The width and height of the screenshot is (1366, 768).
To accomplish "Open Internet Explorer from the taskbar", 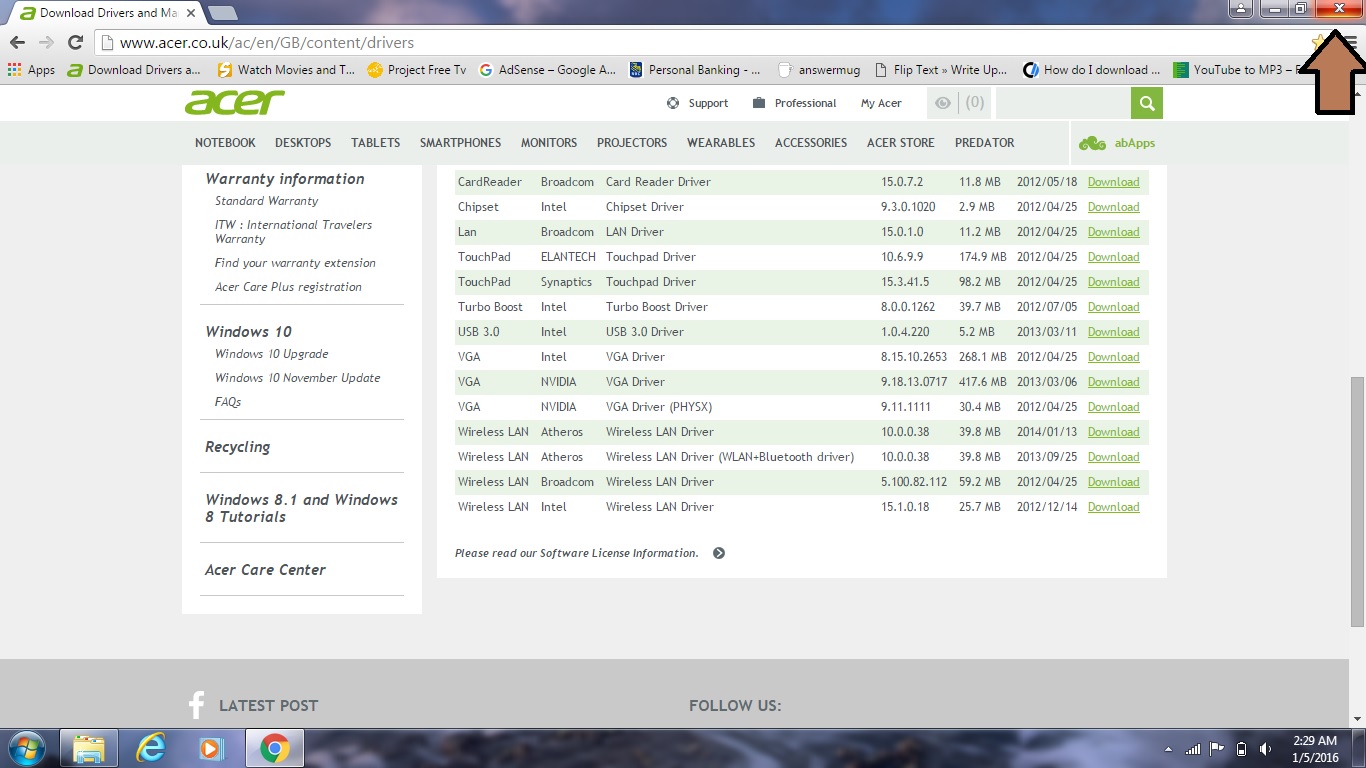I will tap(152, 748).
